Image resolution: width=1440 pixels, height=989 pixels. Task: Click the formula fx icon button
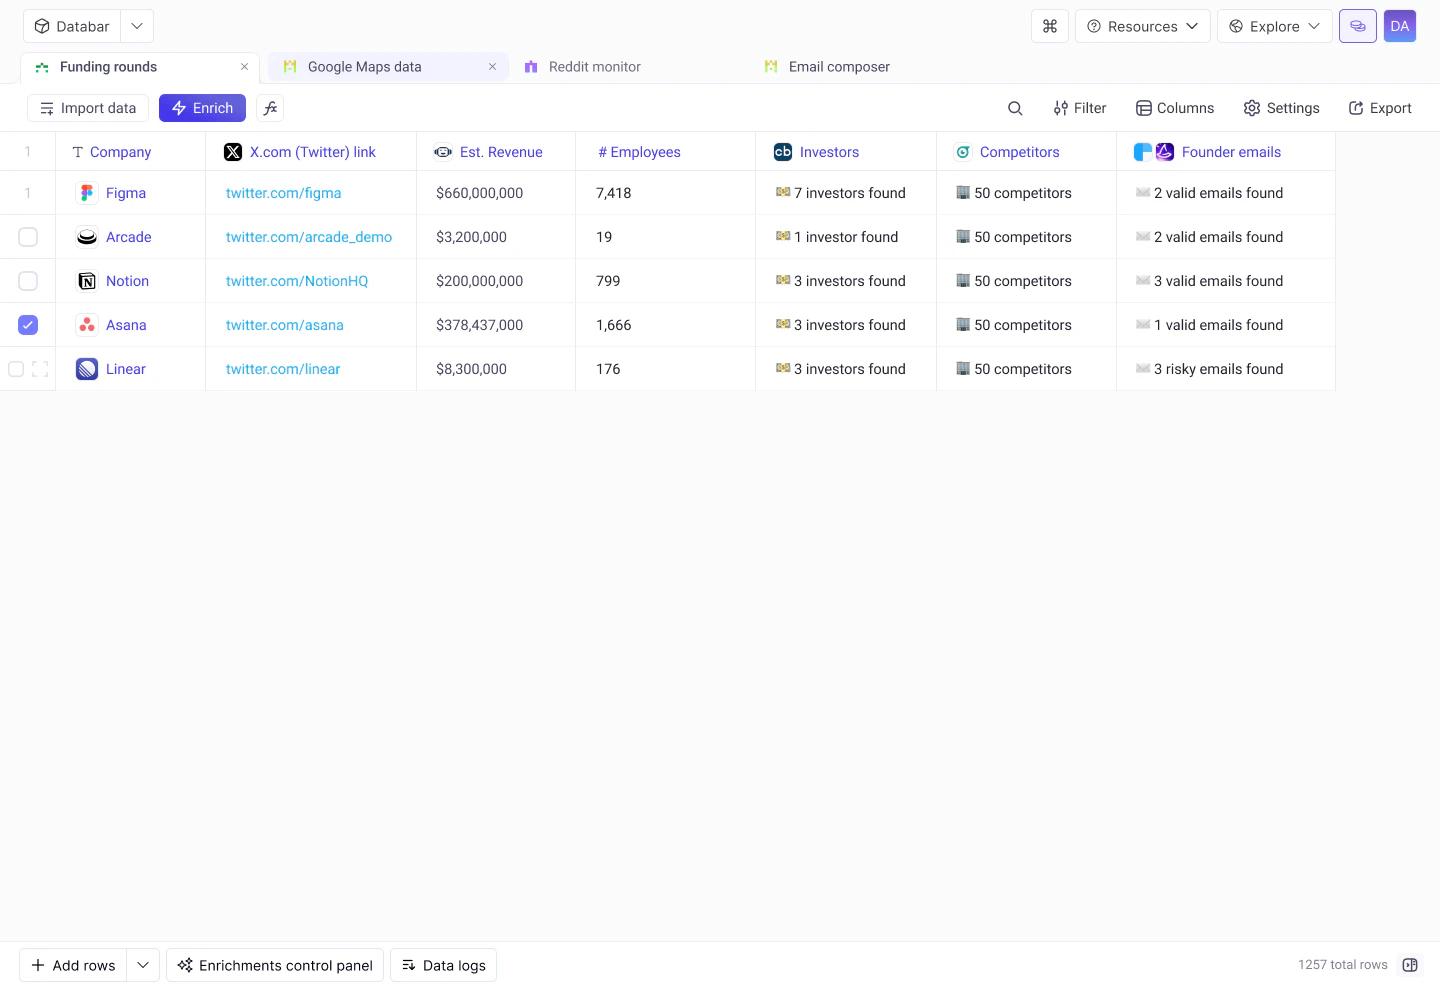tap(270, 108)
